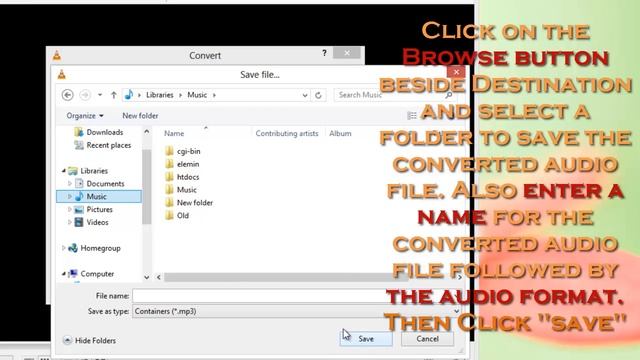Go up one folder level

114,95
